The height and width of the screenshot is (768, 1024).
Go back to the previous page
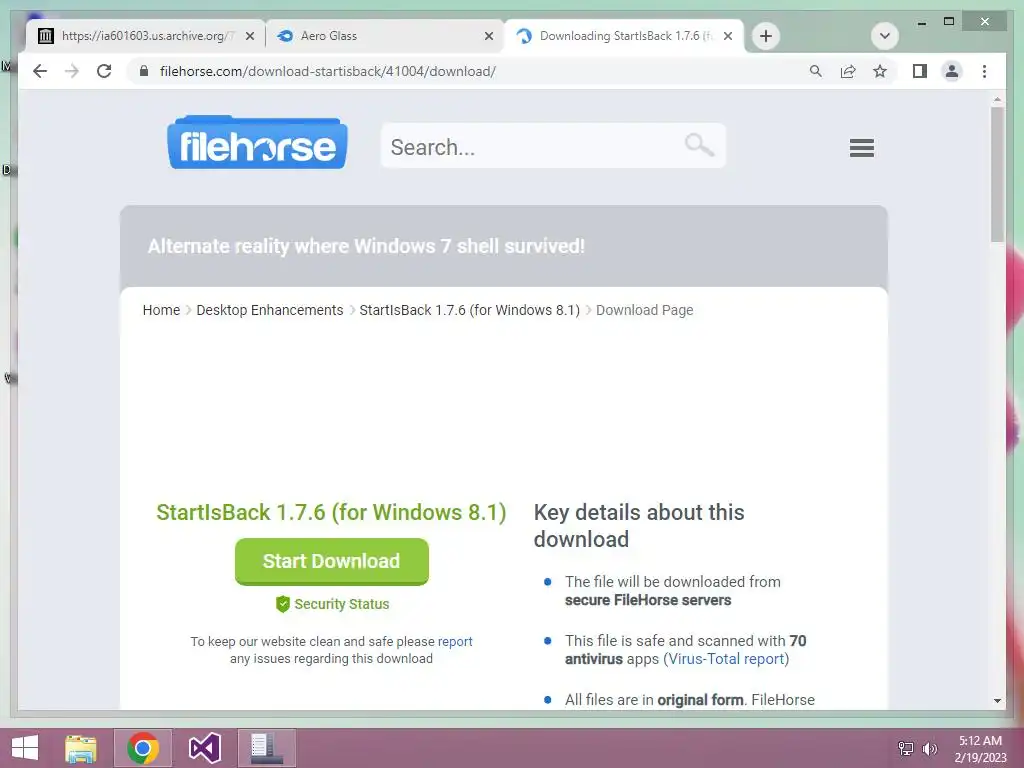pyautogui.click(x=40, y=71)
